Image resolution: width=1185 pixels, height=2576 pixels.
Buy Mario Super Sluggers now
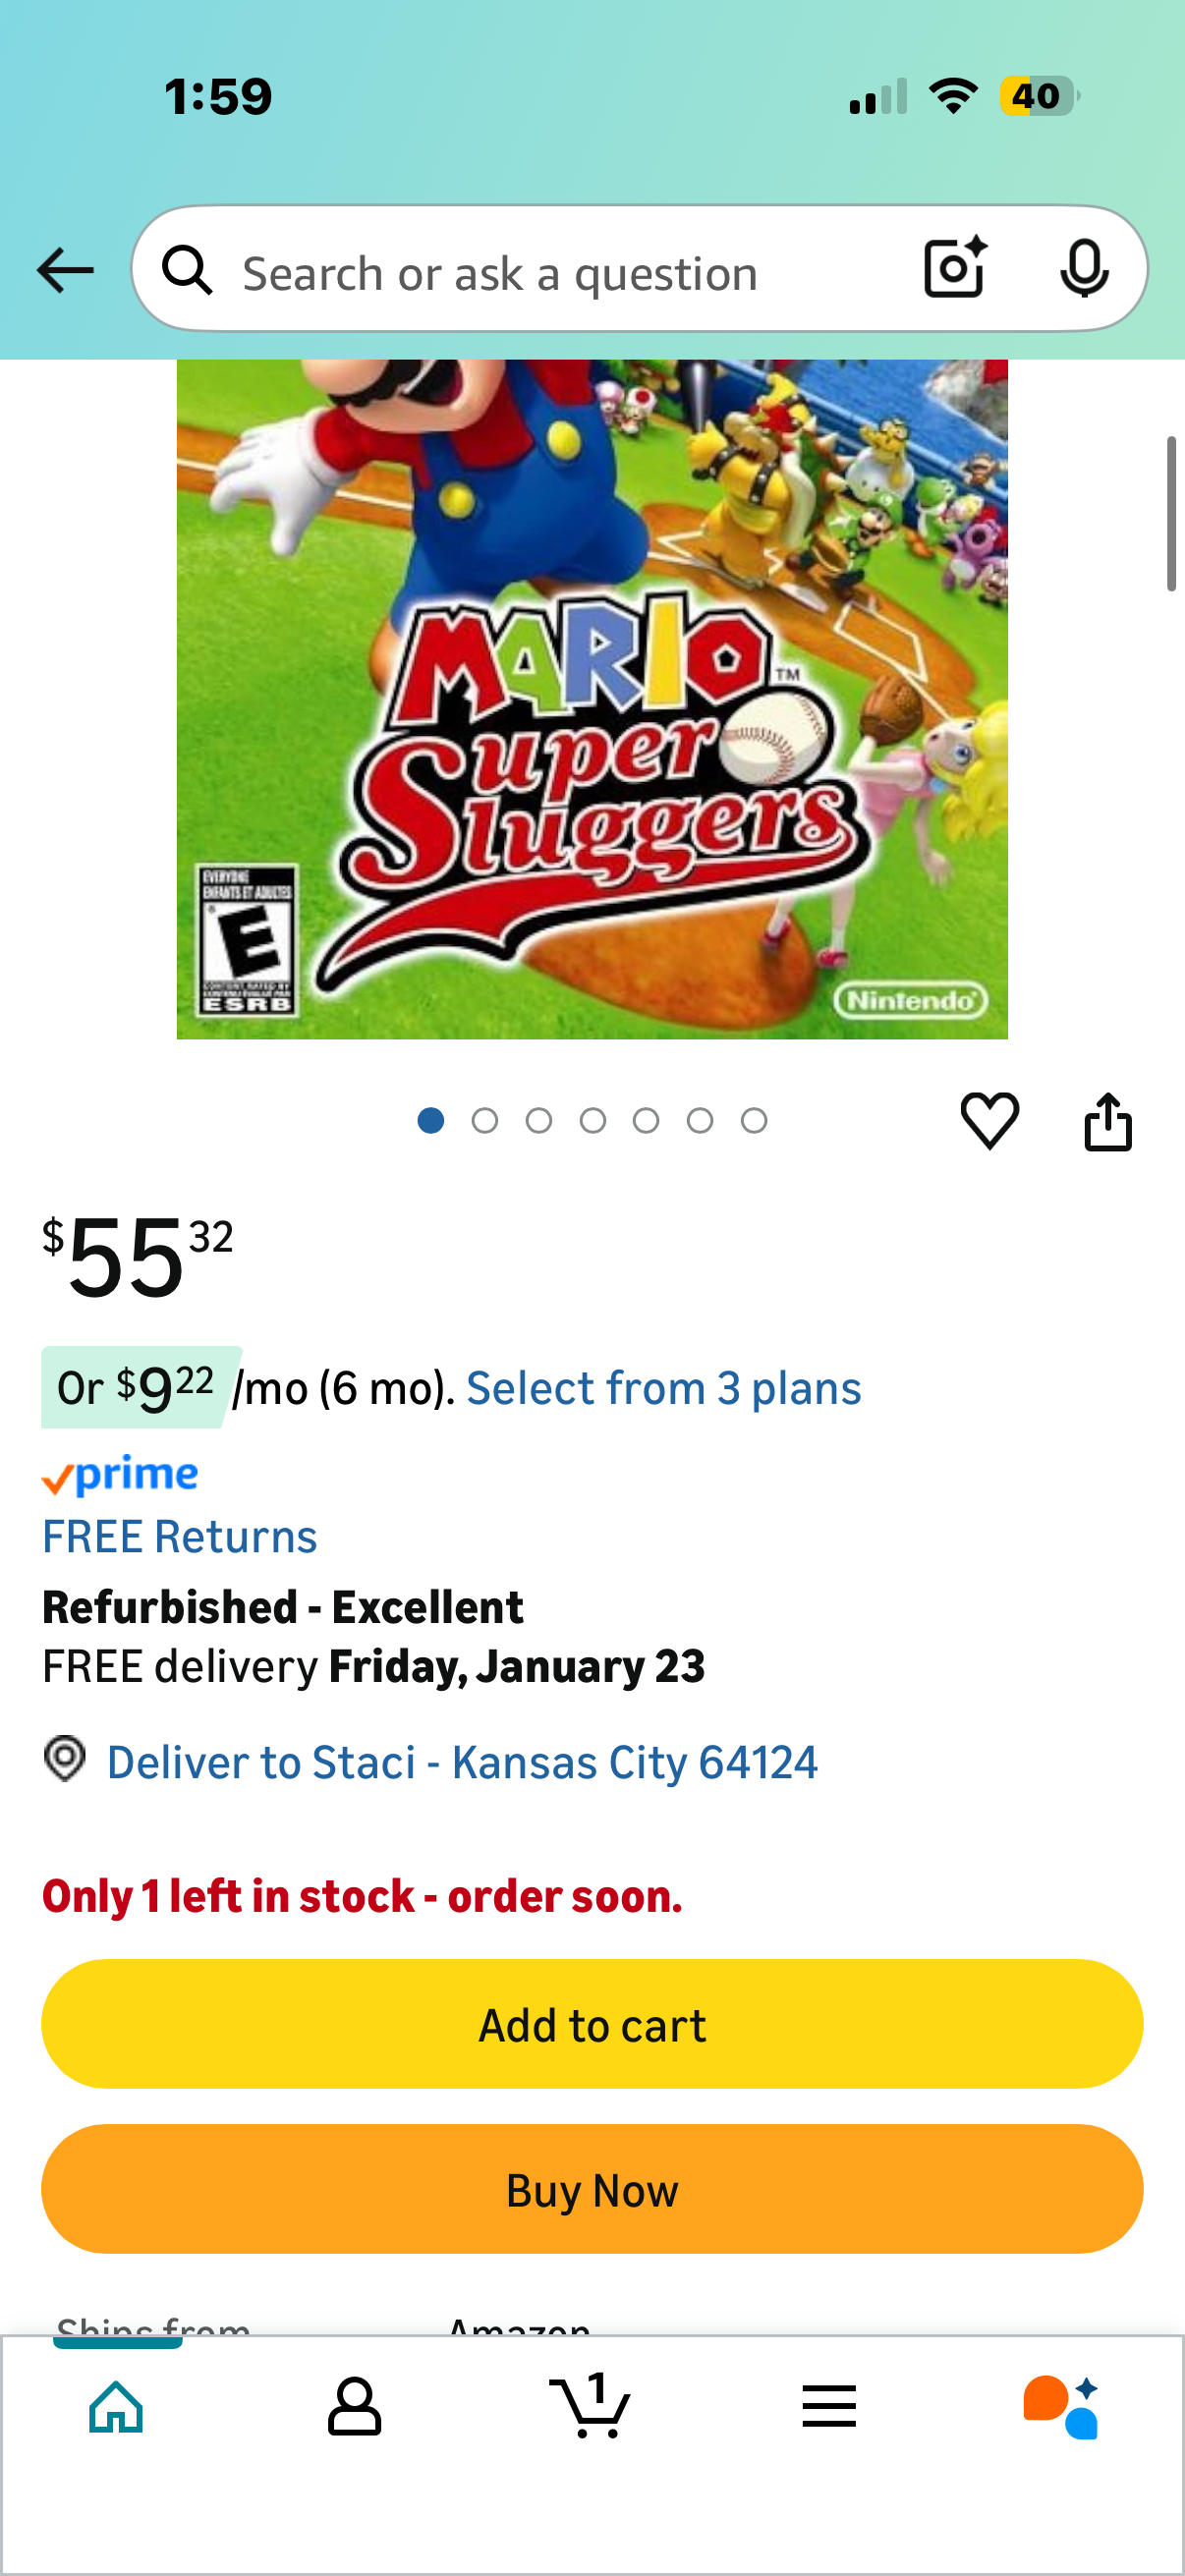pos(592,2189)
